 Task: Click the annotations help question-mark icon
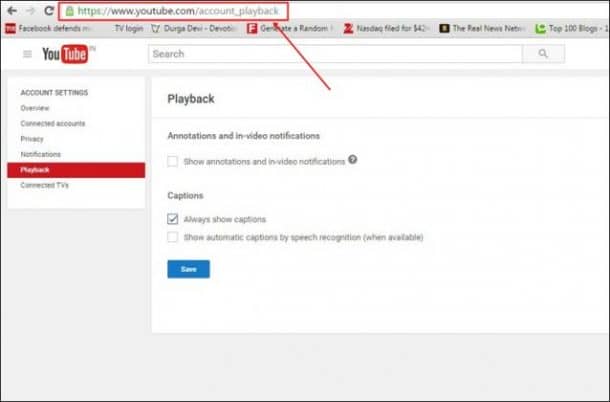(x=353, y=160)
